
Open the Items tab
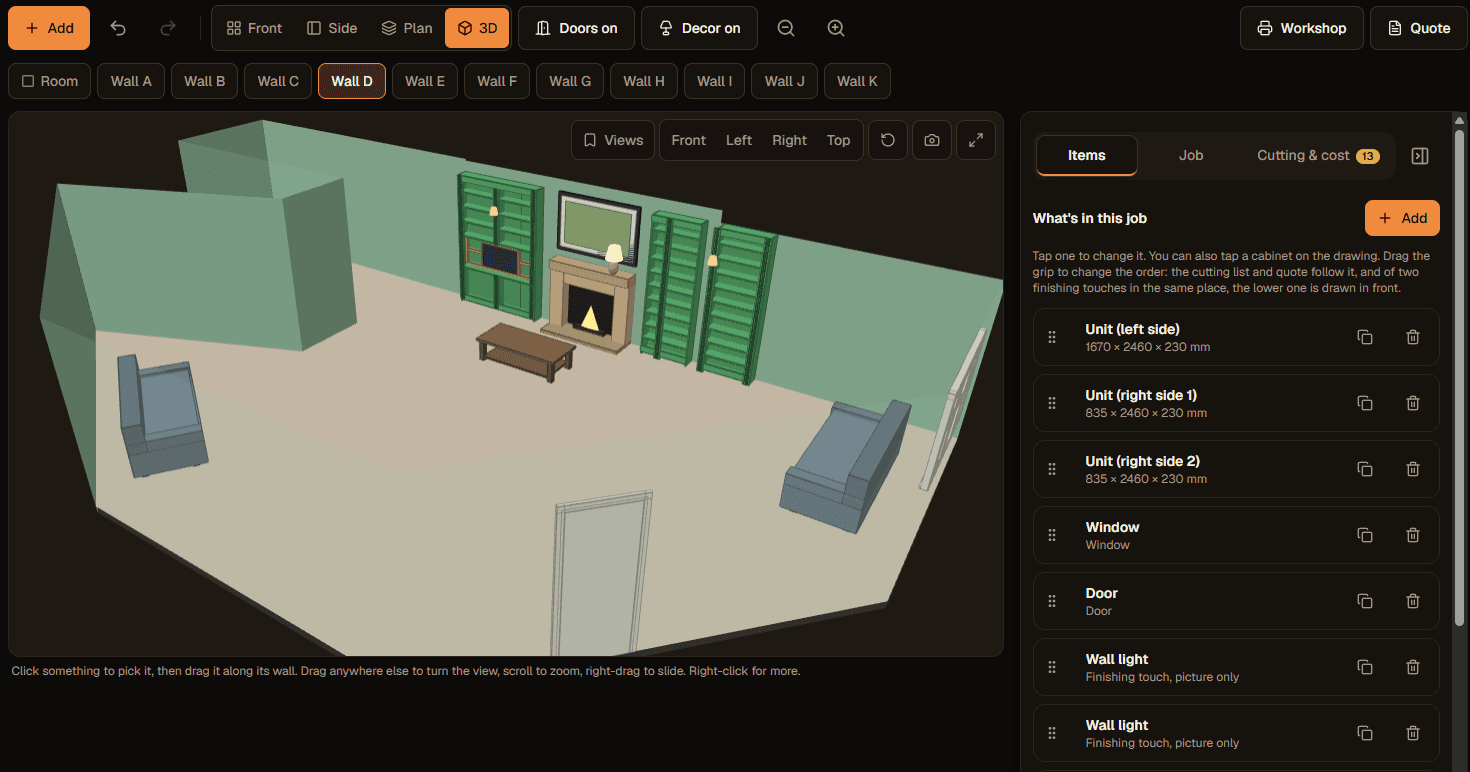[x=1086, y=155]
